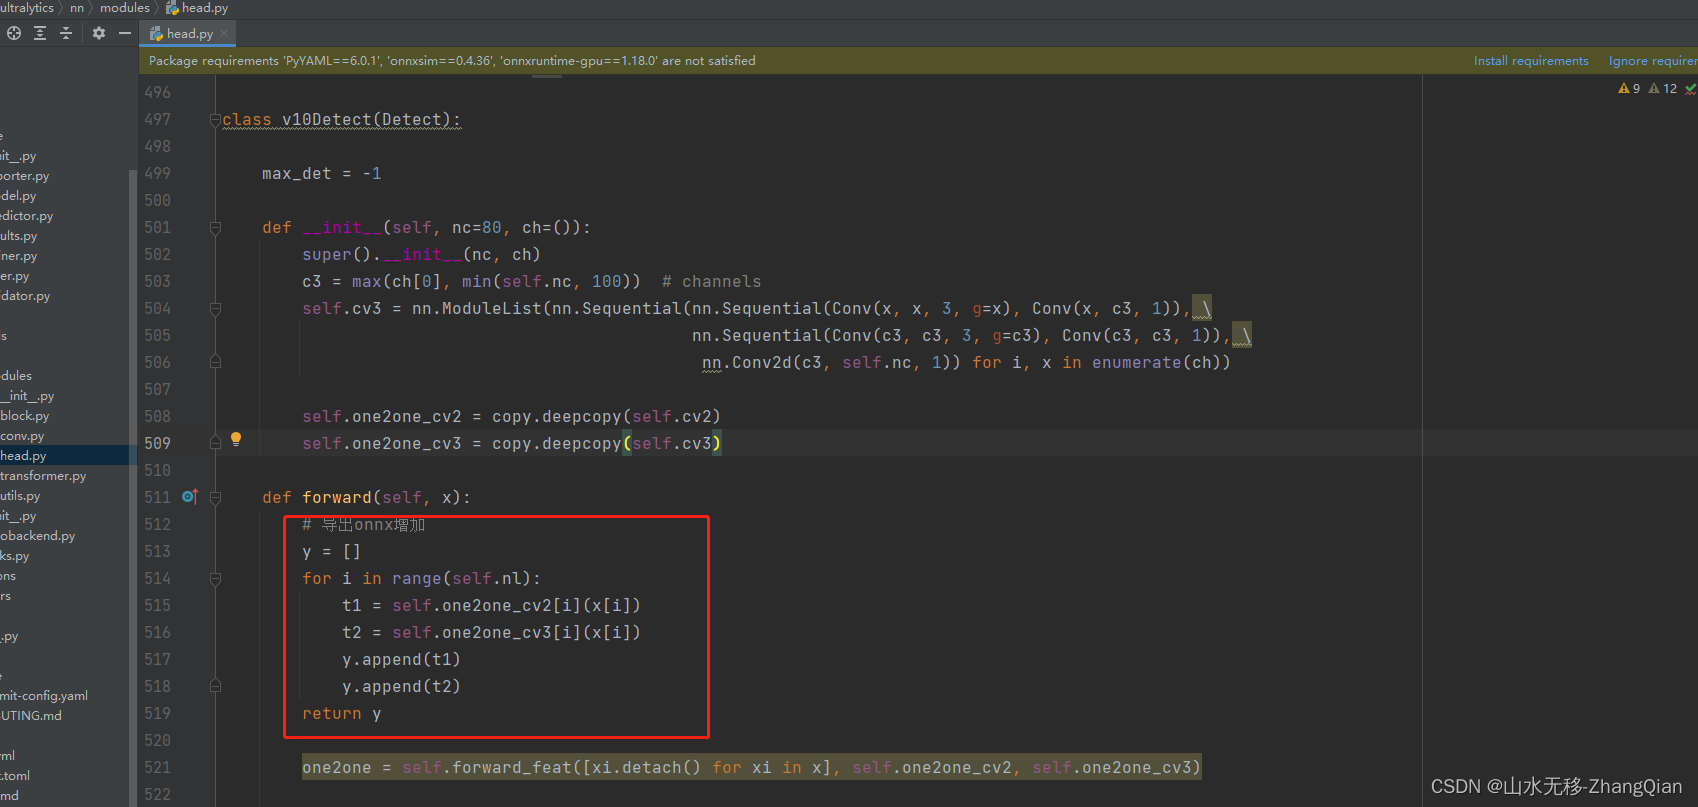Click the weak warning indicator showing 12

pos(1663,89)
